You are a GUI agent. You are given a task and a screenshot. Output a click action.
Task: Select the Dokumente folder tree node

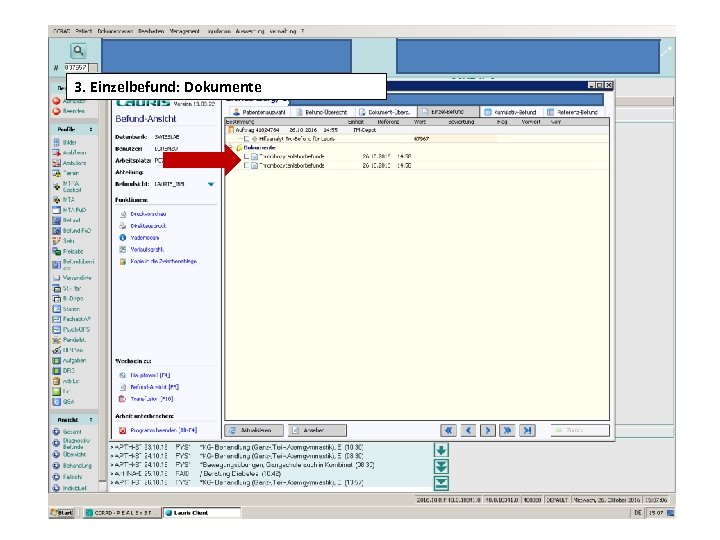pos(256,148)
